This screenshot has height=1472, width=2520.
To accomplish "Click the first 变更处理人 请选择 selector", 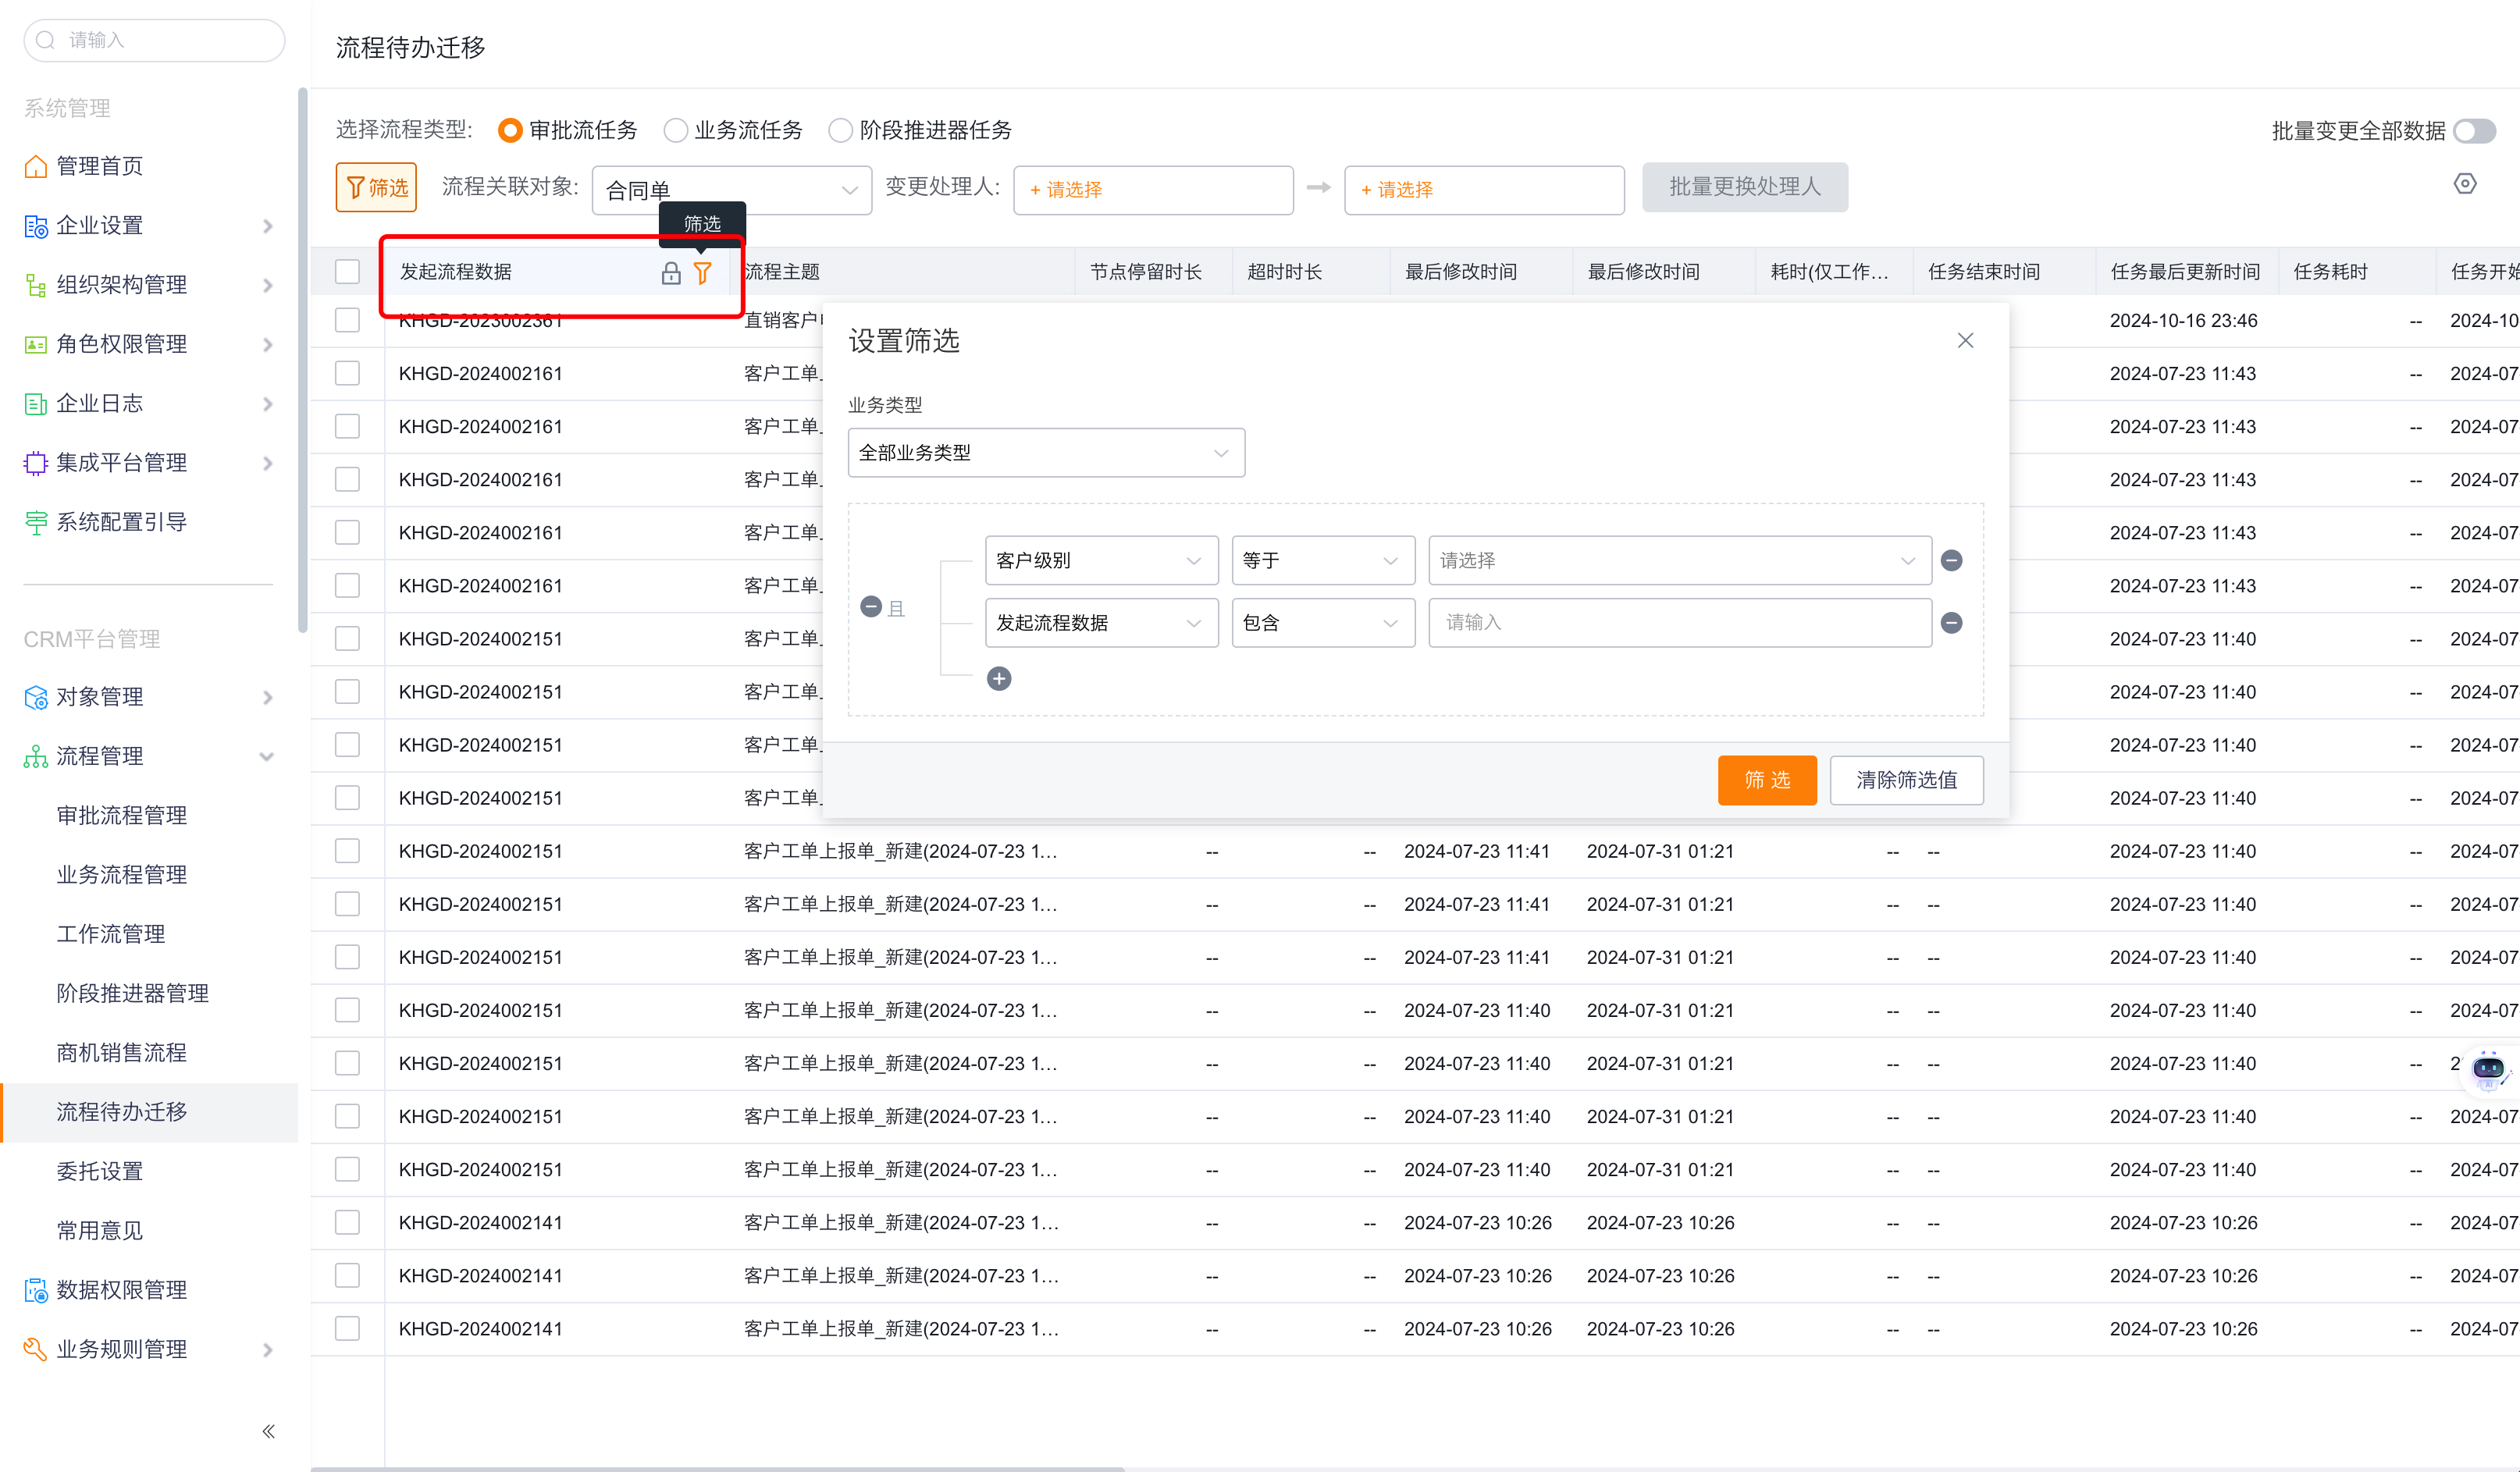I will tap(1153, 190).
